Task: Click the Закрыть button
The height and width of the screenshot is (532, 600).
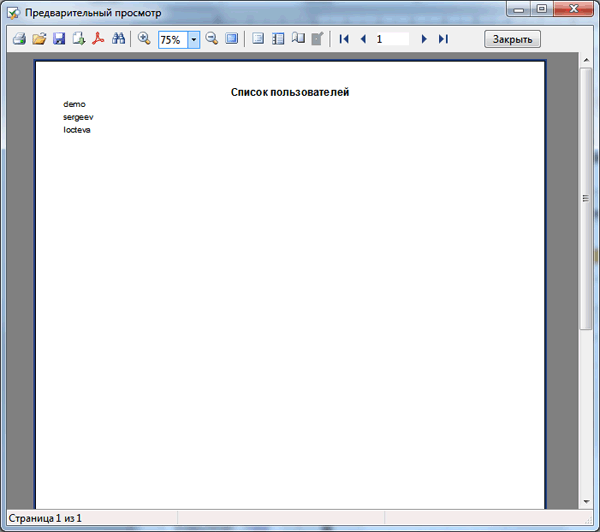Action: (512, 39)
